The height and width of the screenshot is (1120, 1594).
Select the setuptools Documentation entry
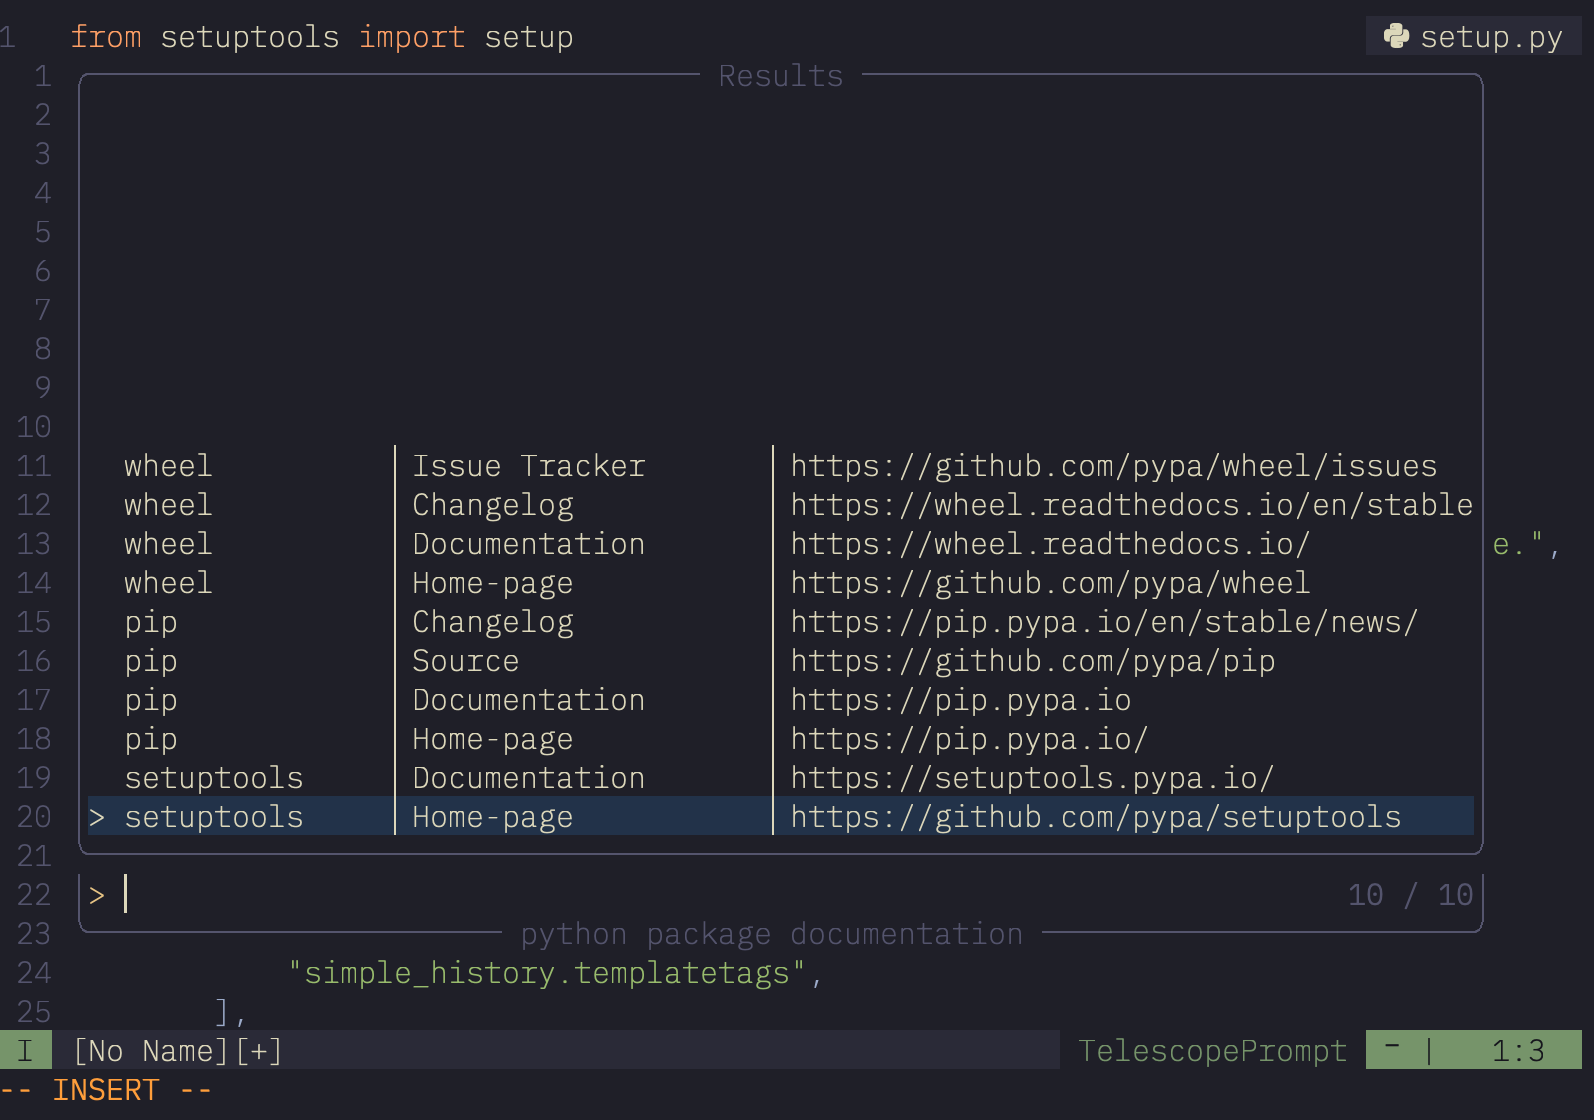coord(781,778)
